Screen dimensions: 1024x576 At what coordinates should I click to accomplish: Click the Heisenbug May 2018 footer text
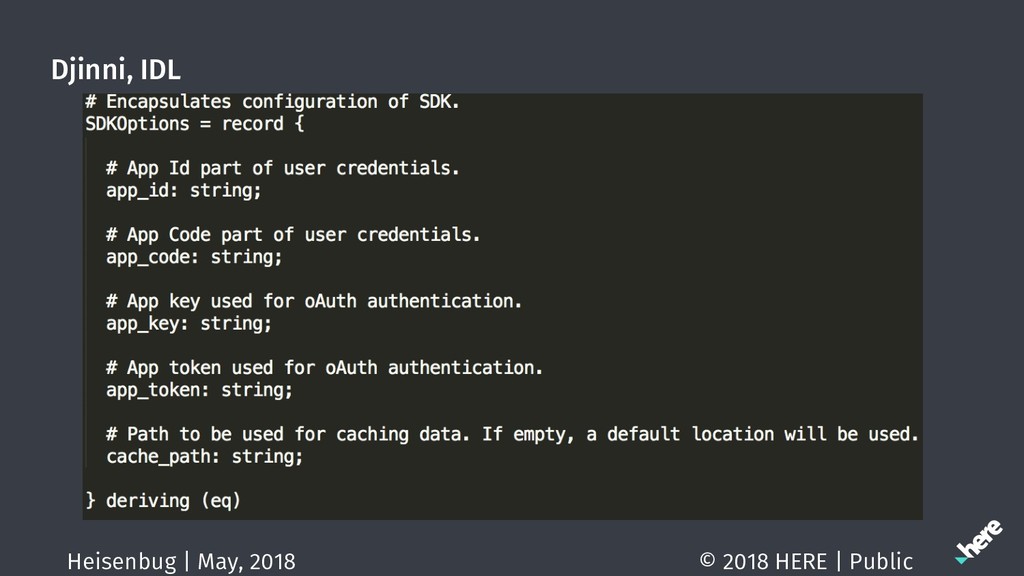181,562
